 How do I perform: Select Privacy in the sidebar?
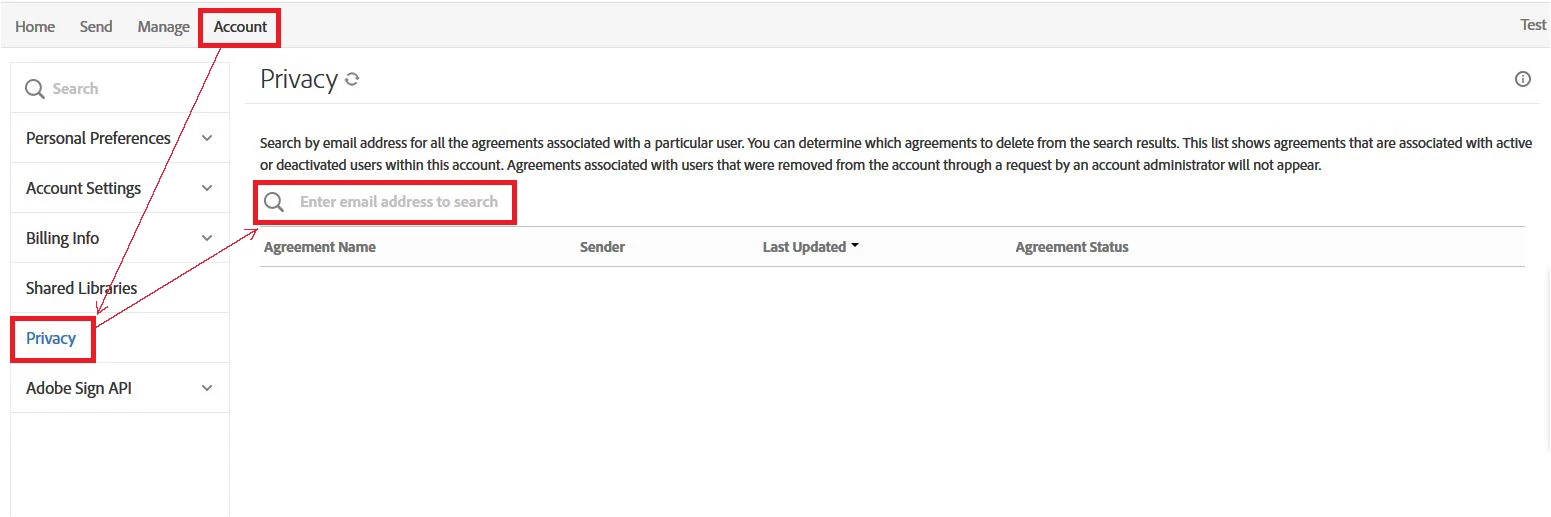[x=51, y=338]
